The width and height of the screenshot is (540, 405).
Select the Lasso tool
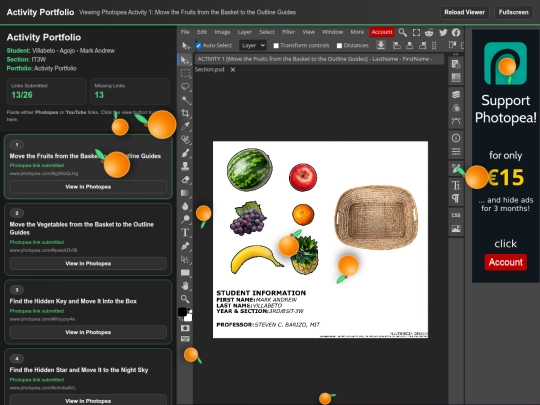coord(185,86)
